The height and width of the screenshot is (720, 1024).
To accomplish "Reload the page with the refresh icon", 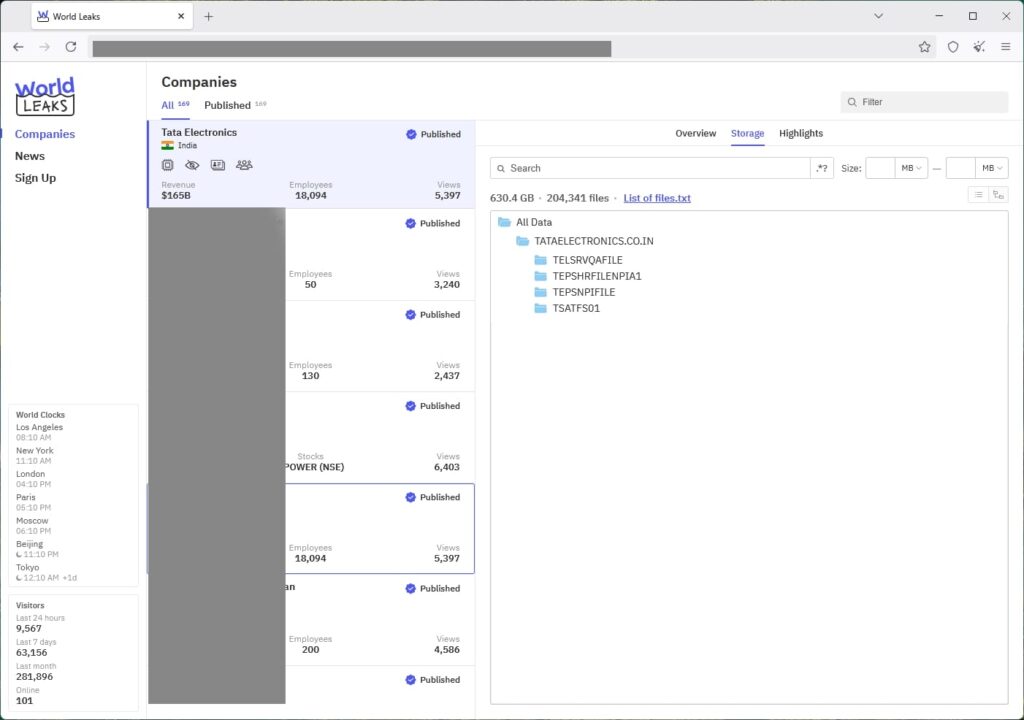I will click(x=71, y=47).
